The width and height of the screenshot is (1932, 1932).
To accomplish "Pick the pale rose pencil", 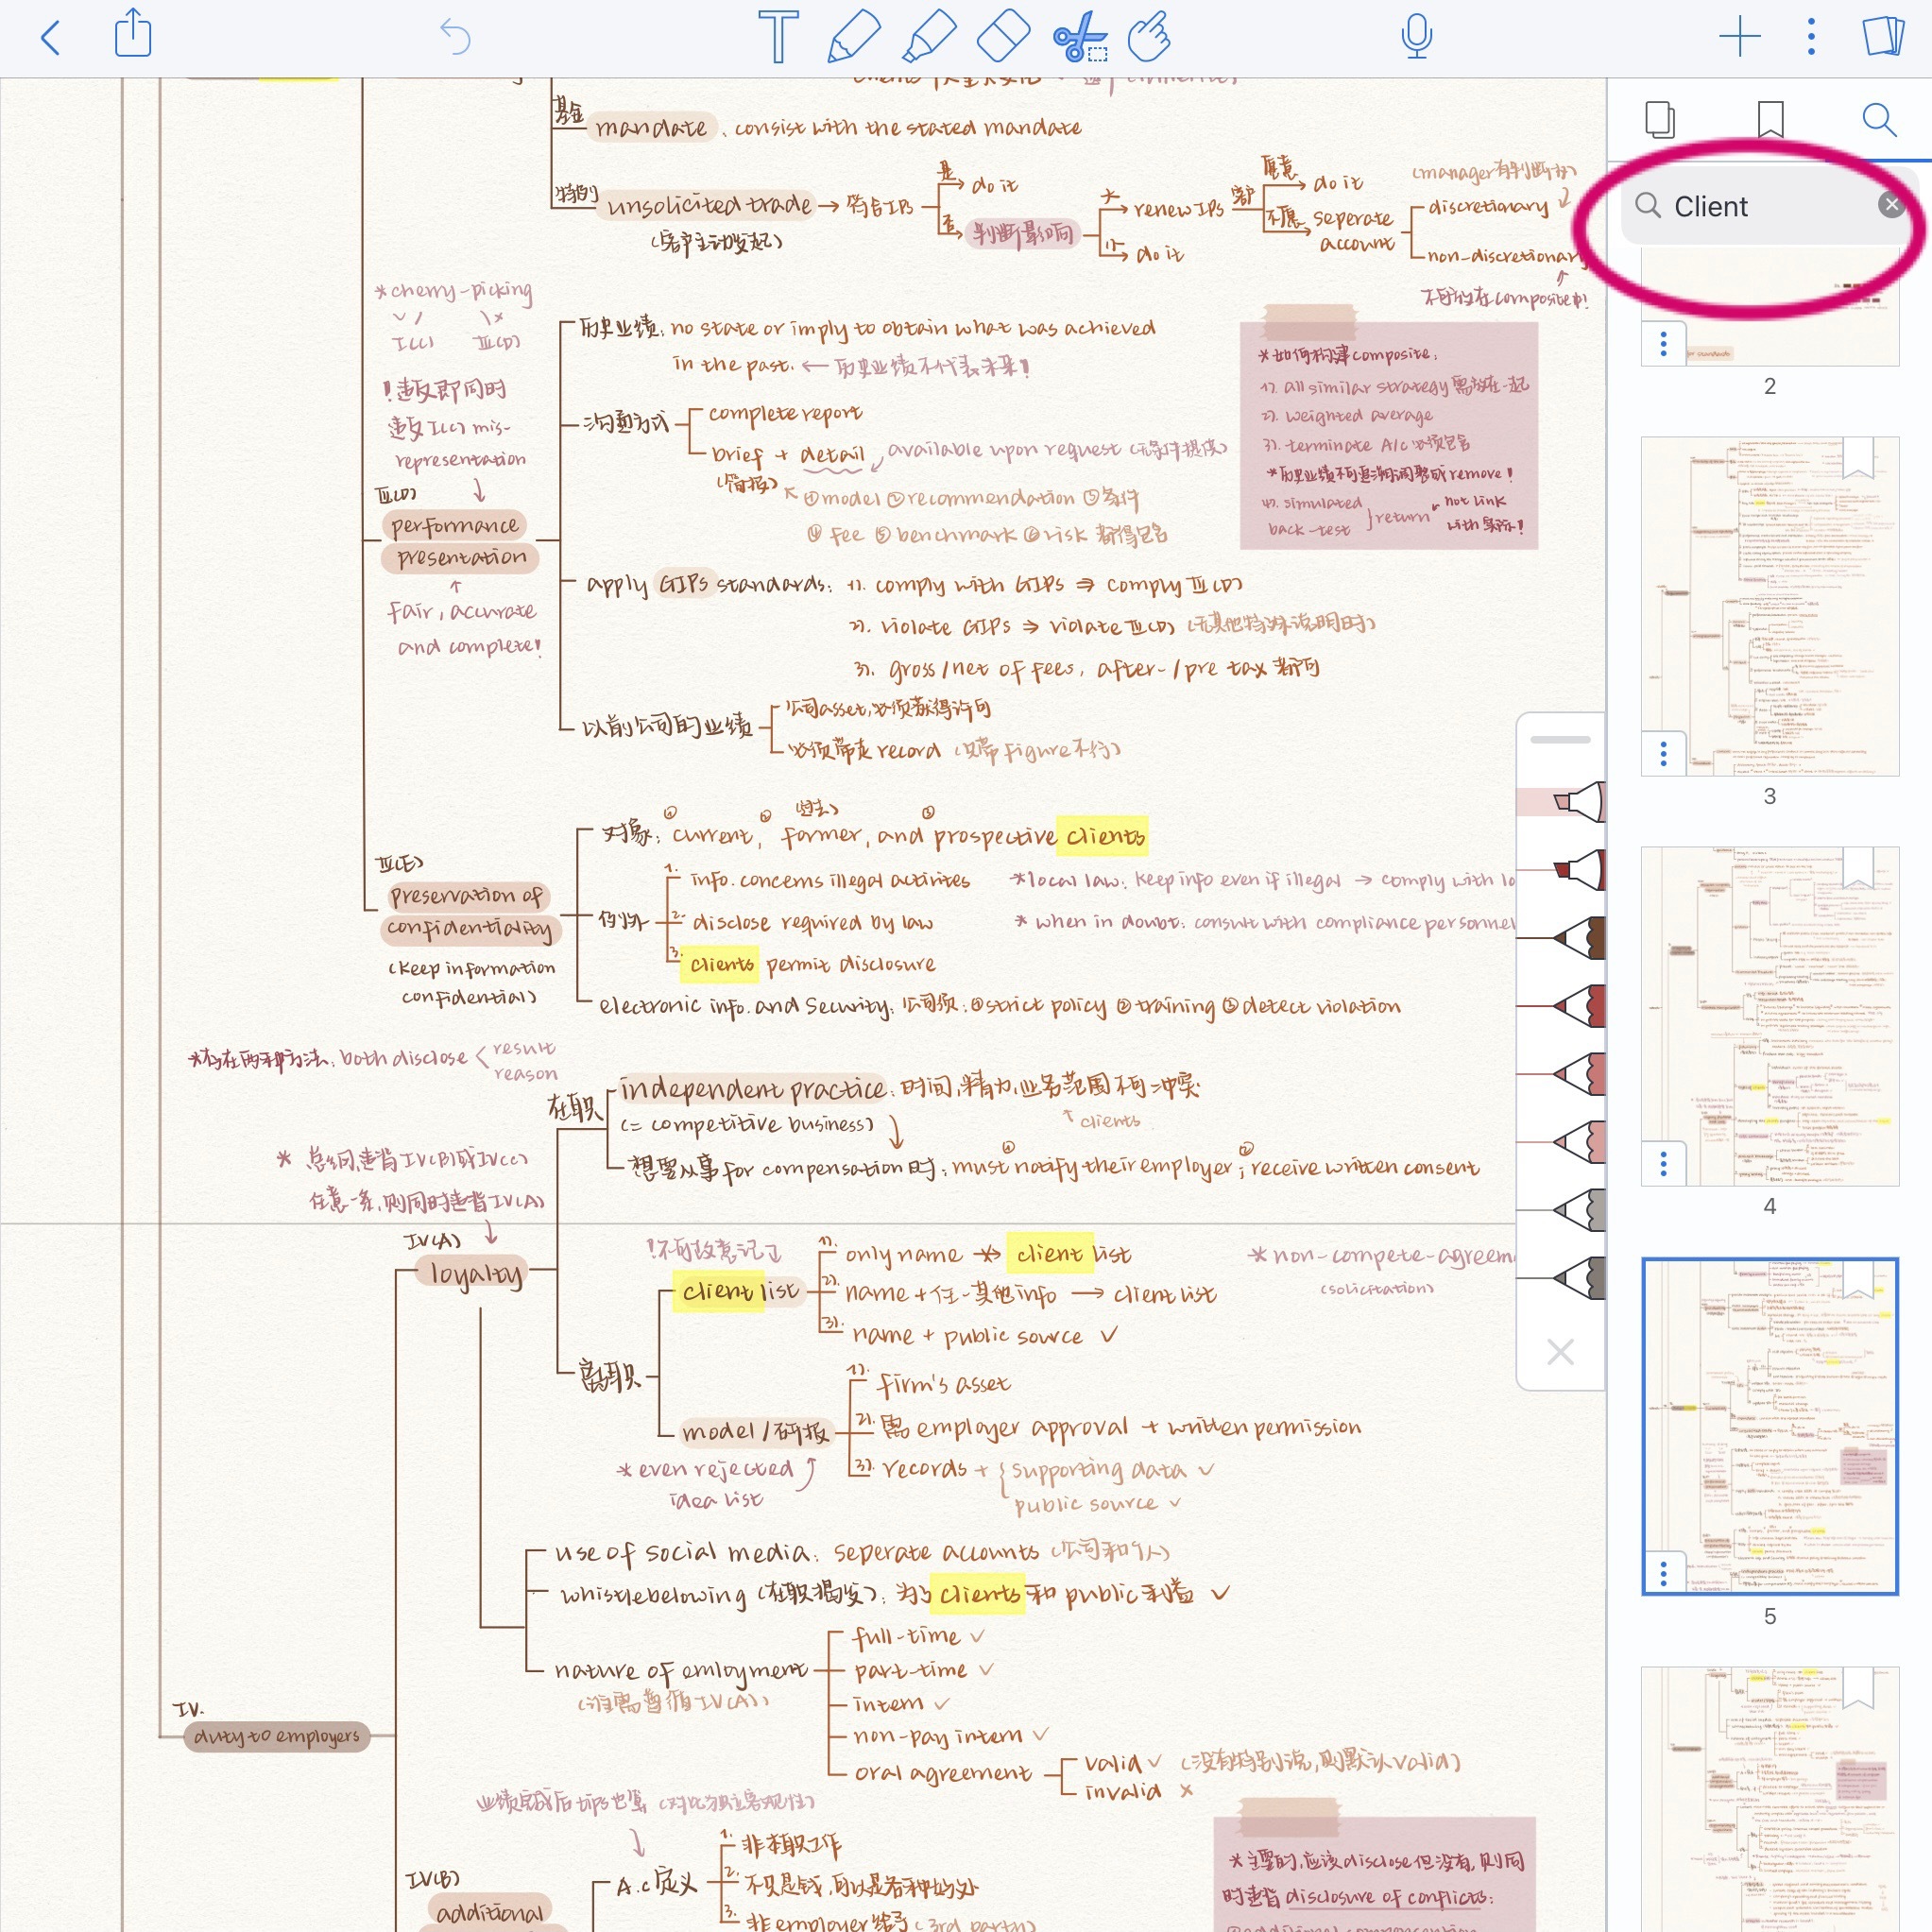I will [1562, 1142].
